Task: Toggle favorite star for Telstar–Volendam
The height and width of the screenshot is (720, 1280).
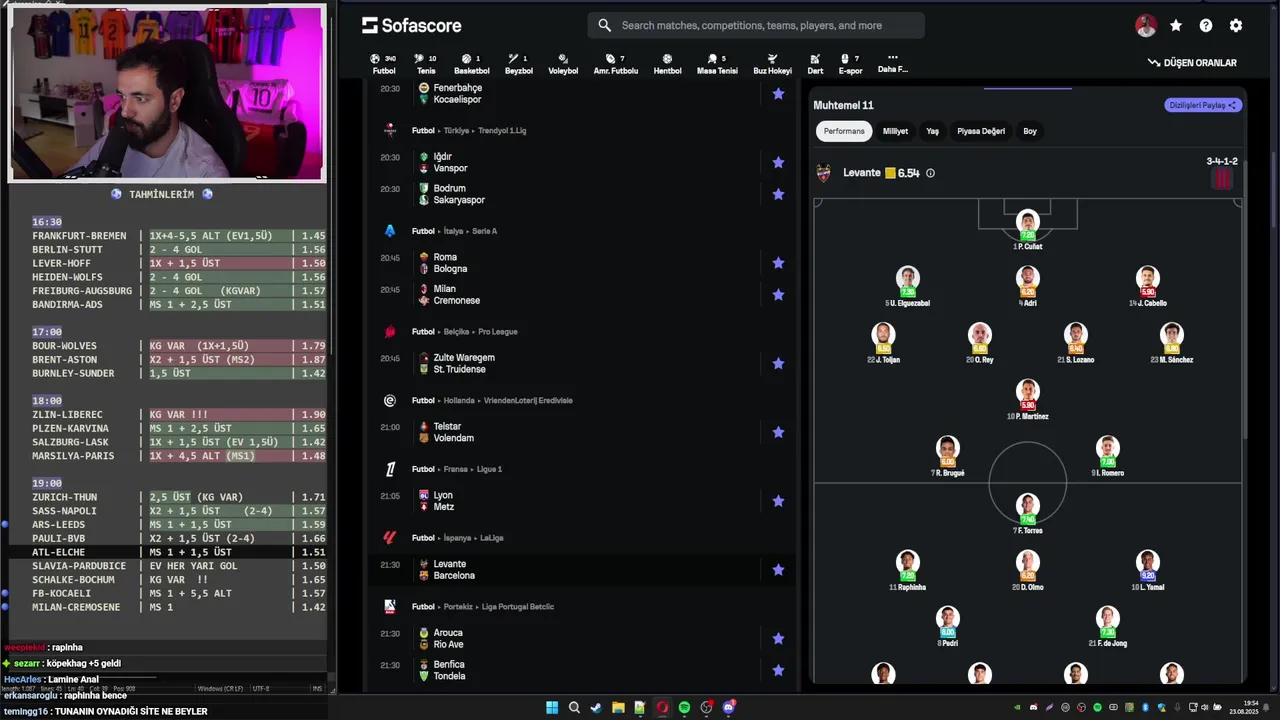Action: (x=778, y=432)
